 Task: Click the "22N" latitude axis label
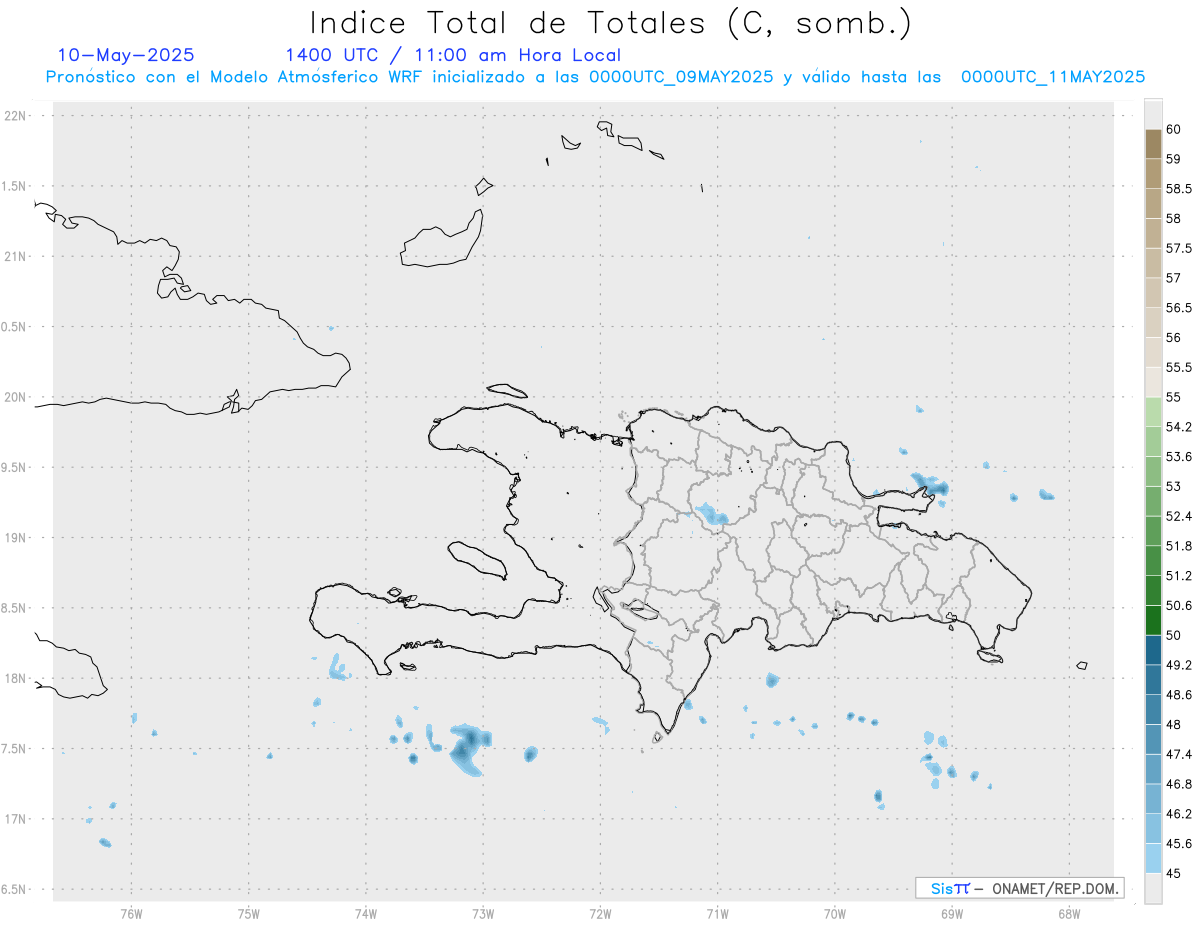click(x=17, y=116)
